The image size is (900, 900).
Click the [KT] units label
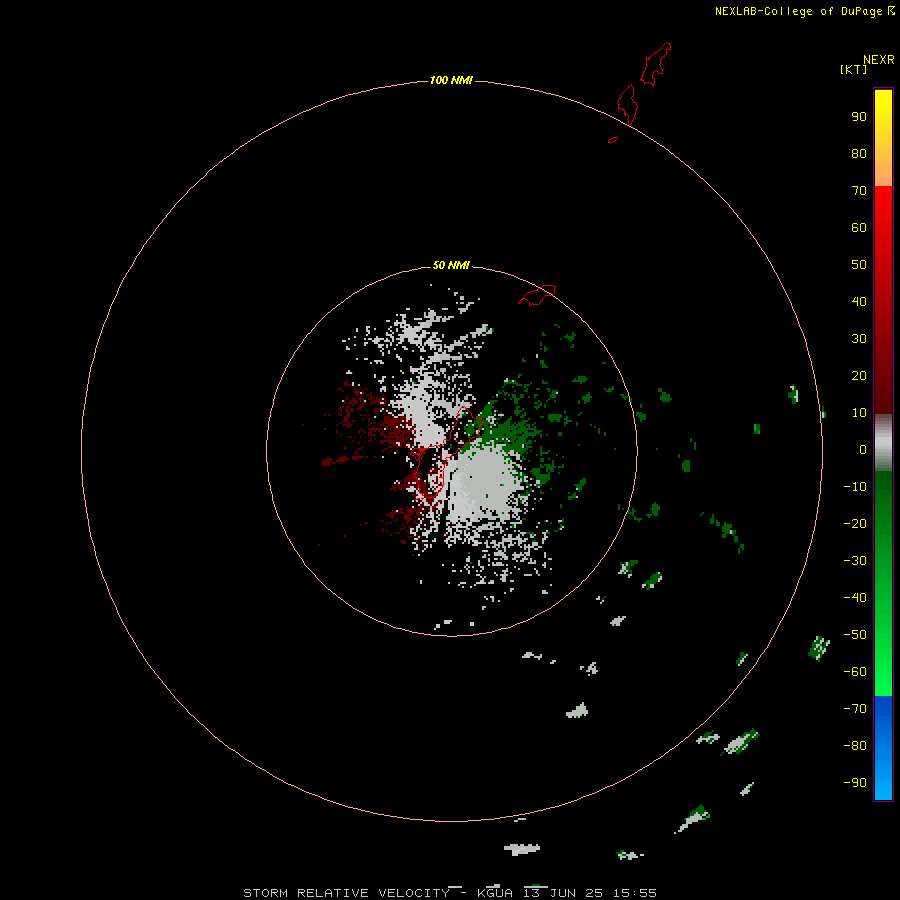coord(854,69)
